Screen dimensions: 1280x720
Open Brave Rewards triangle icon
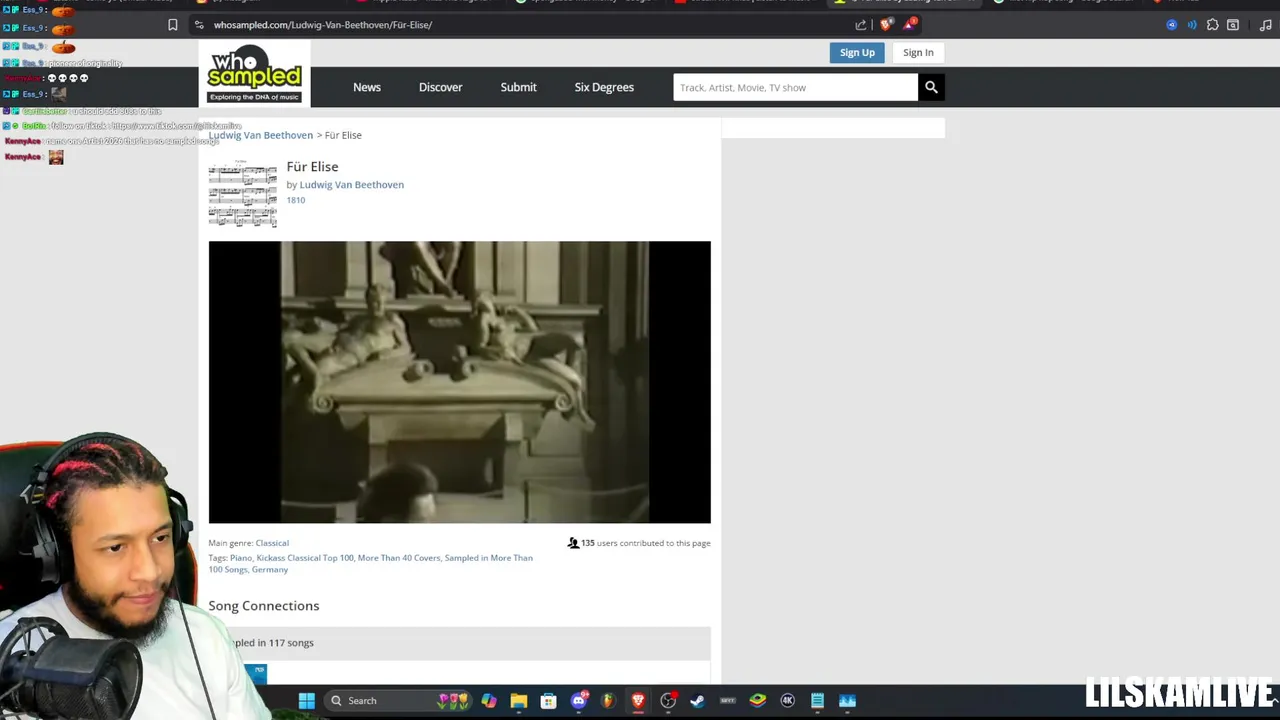pyautogui.click(x=910, y=24)
